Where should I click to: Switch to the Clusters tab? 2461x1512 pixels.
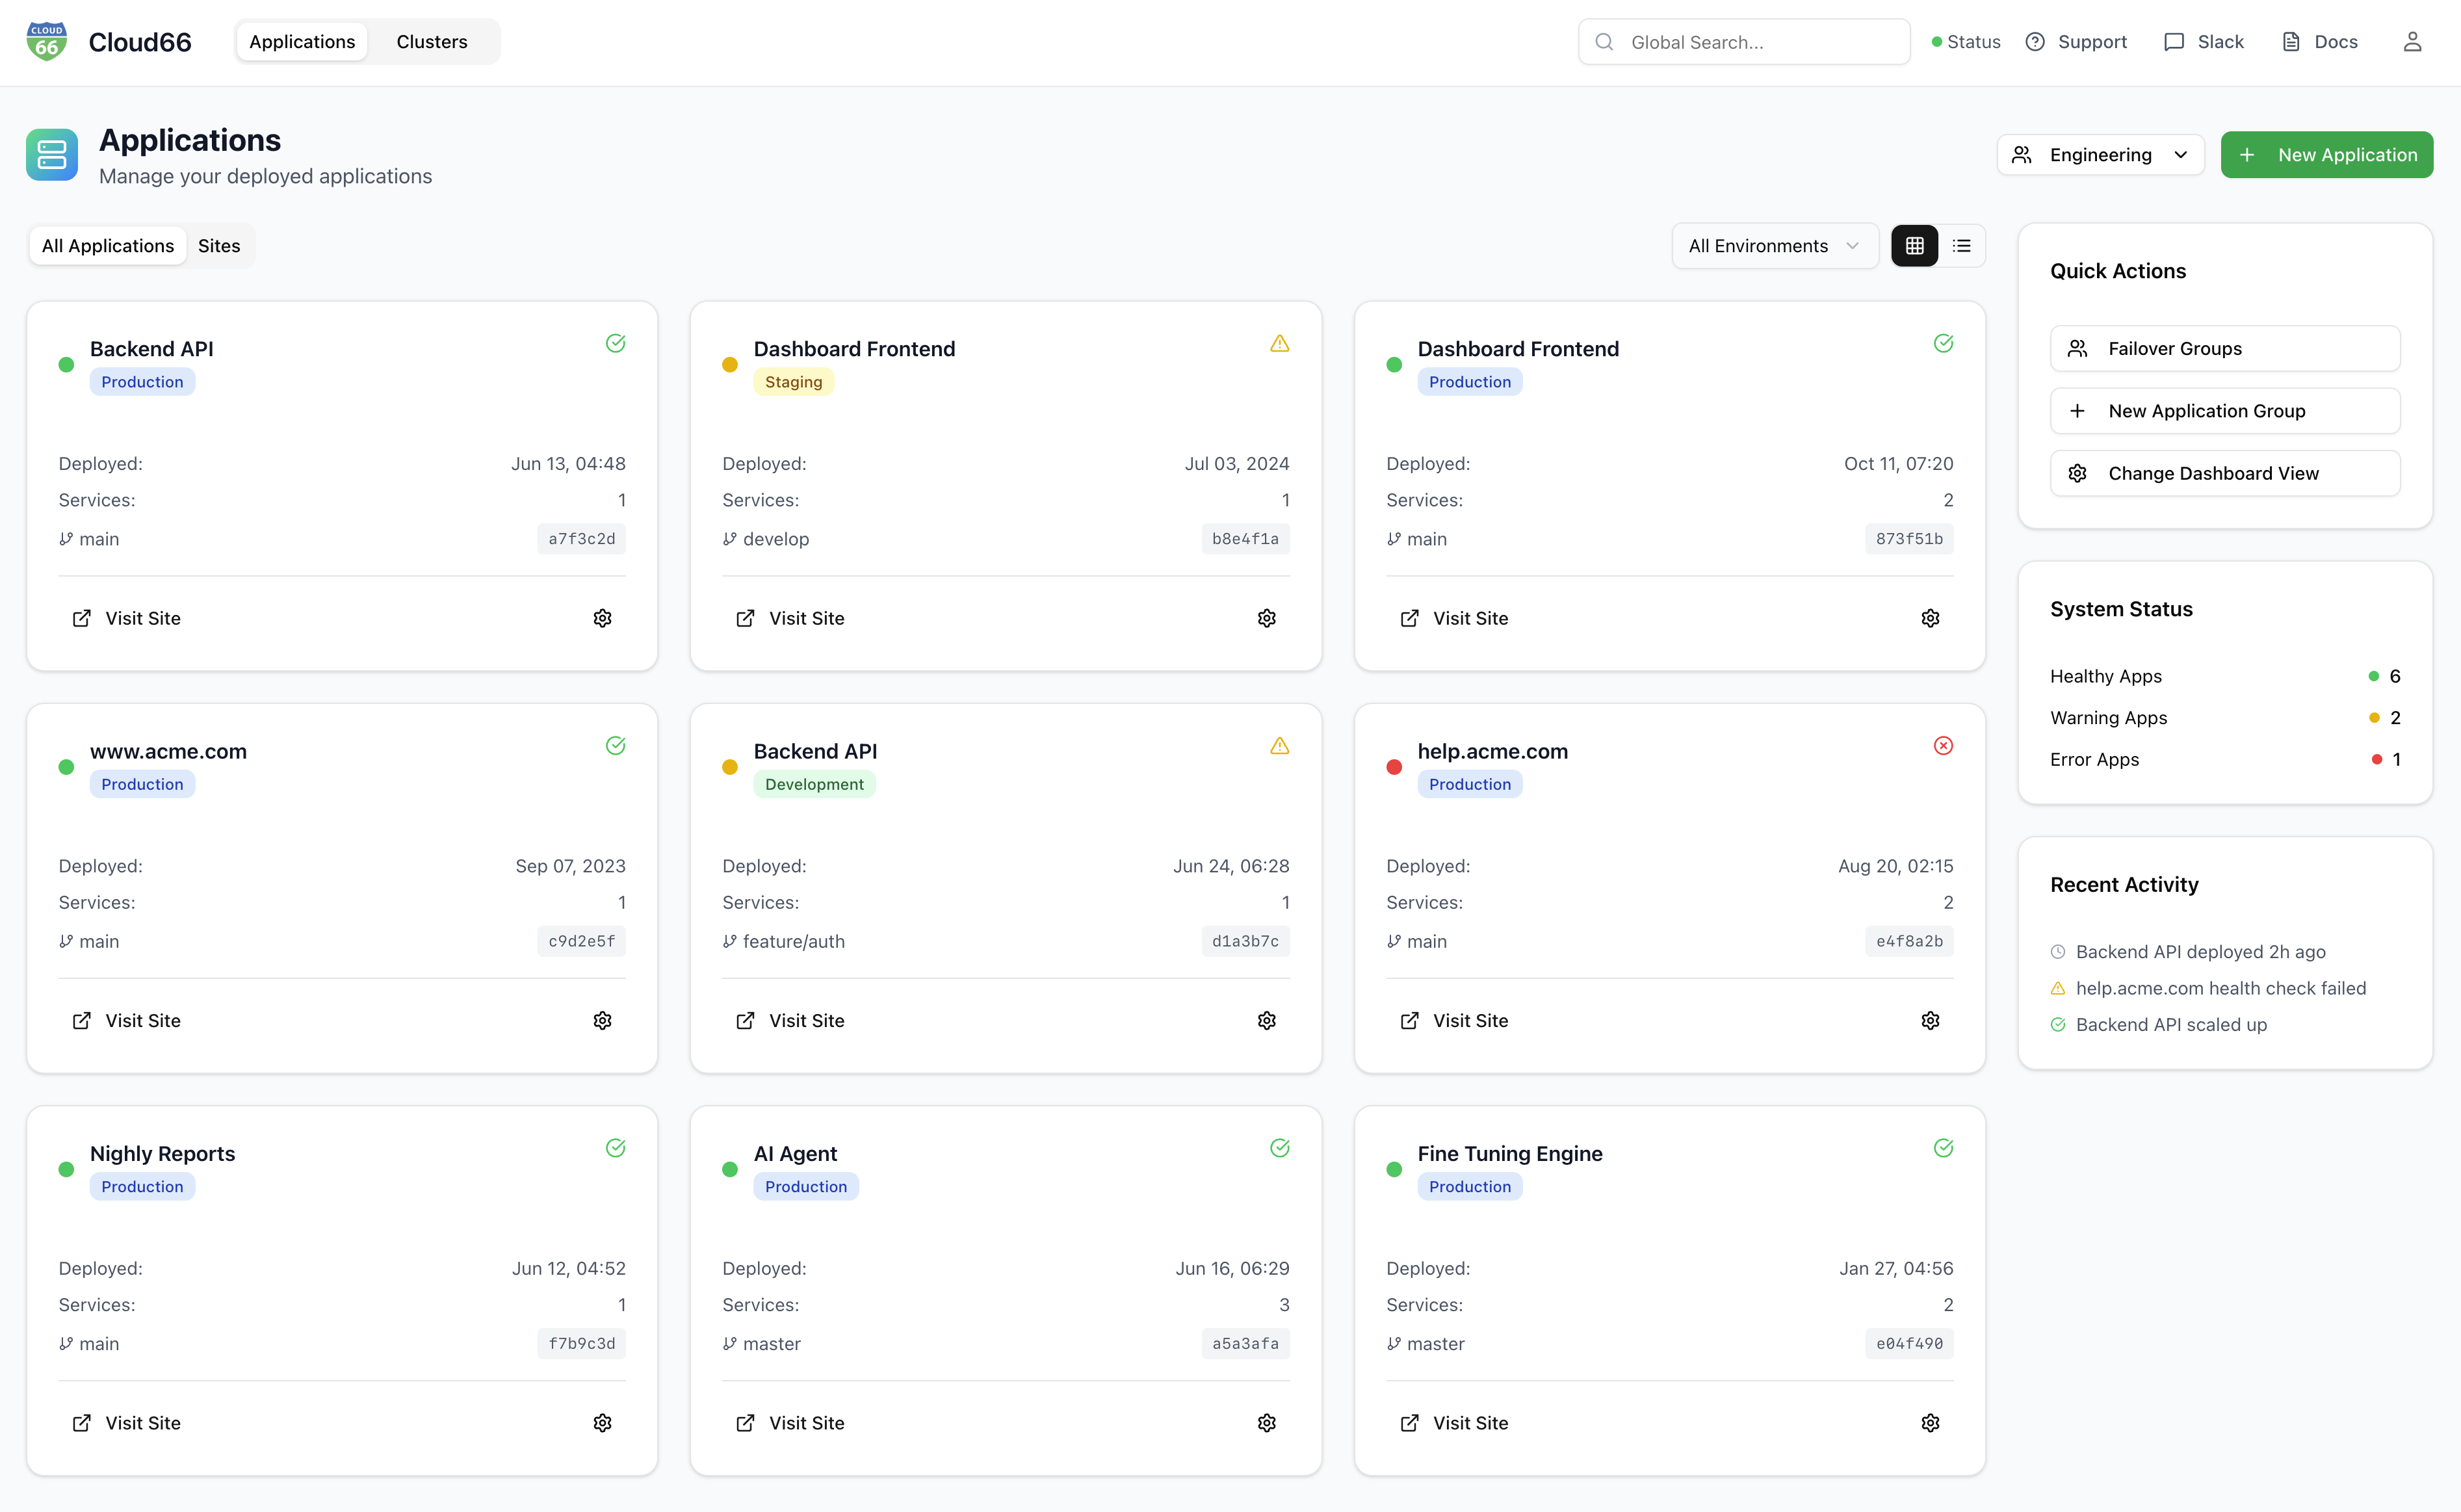[431, 42]
